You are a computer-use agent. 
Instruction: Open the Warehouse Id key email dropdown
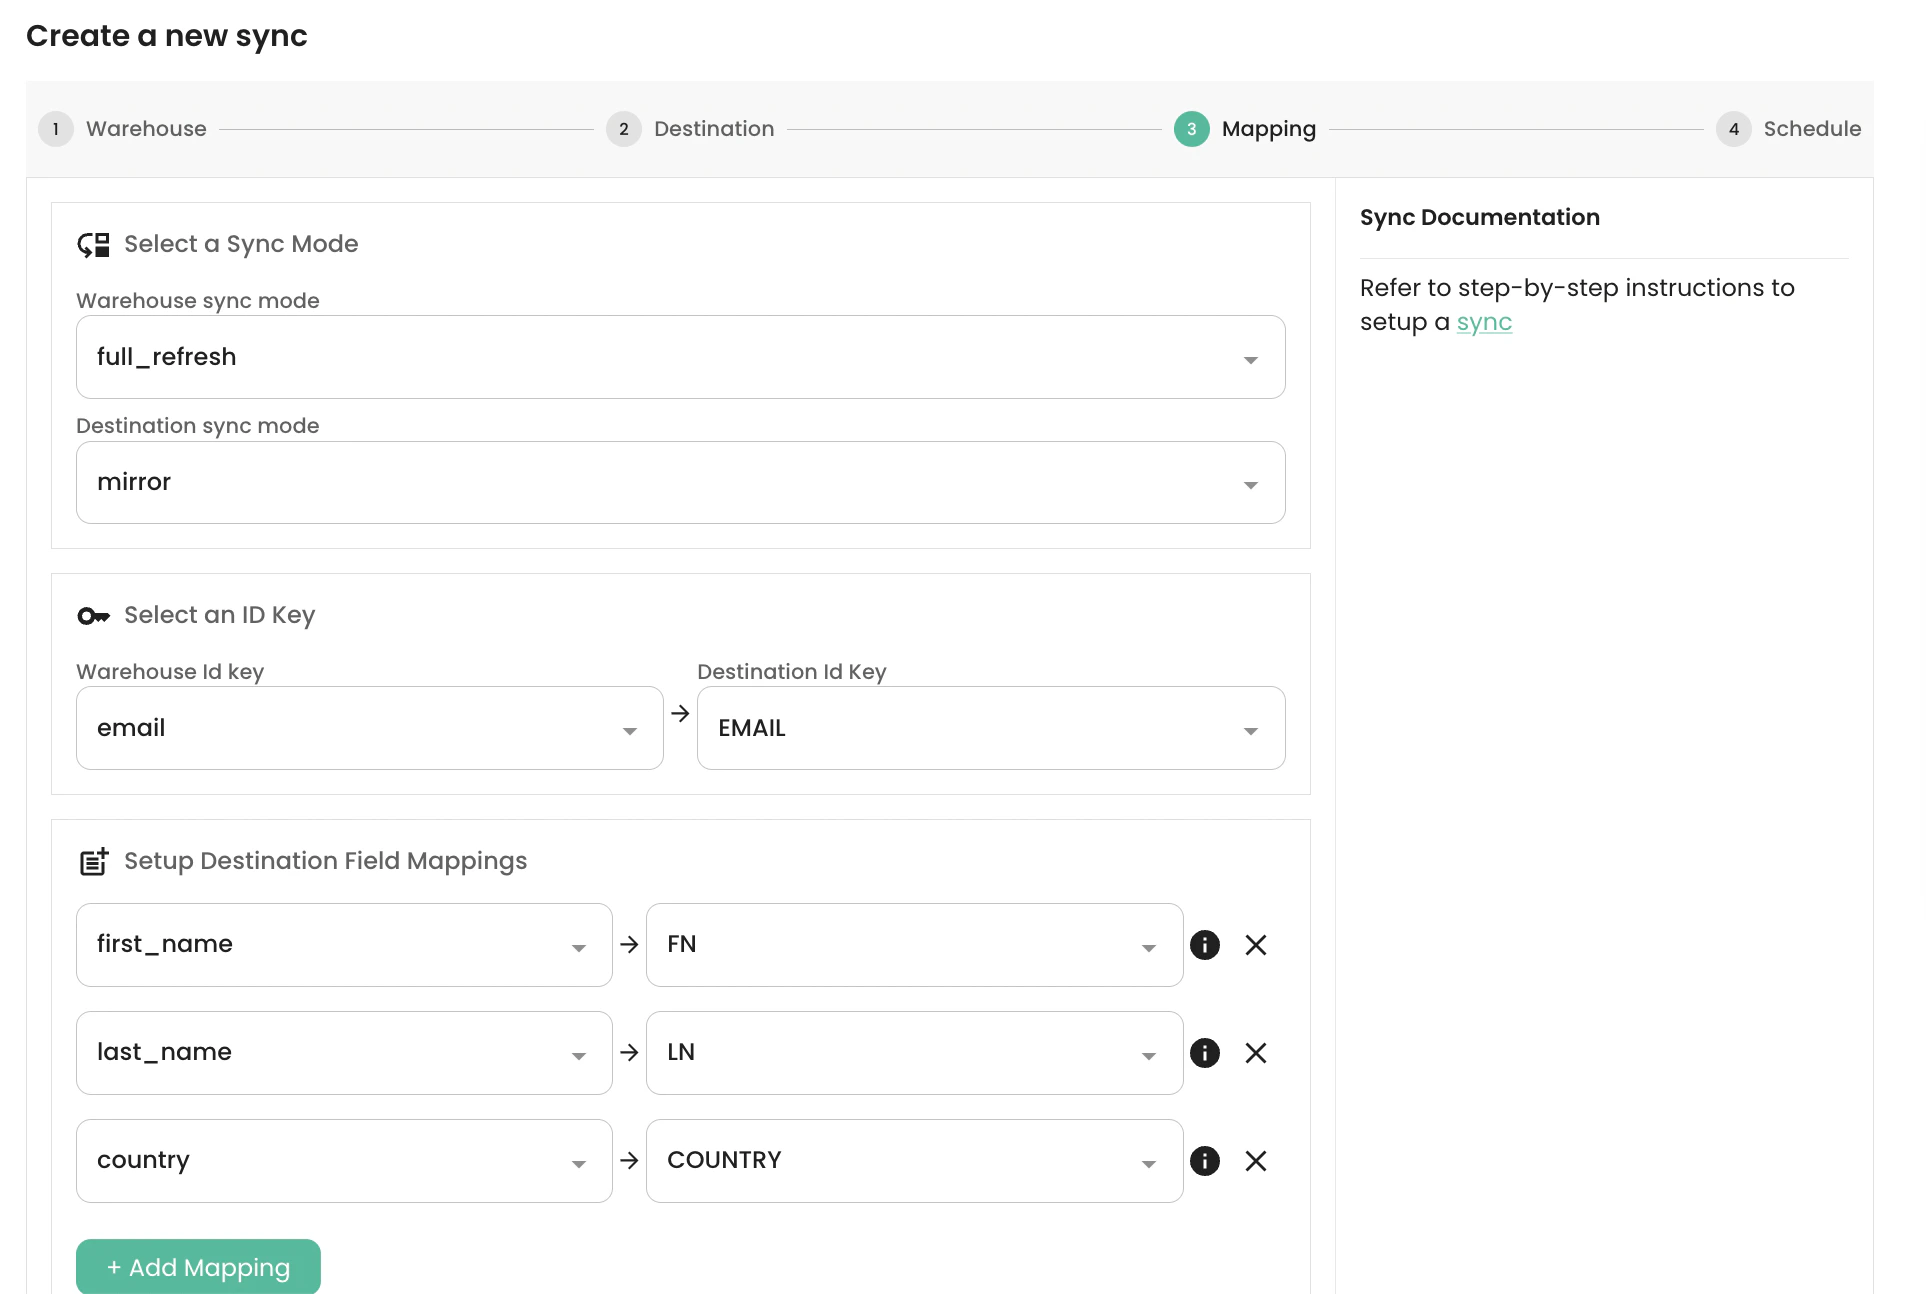369,728
